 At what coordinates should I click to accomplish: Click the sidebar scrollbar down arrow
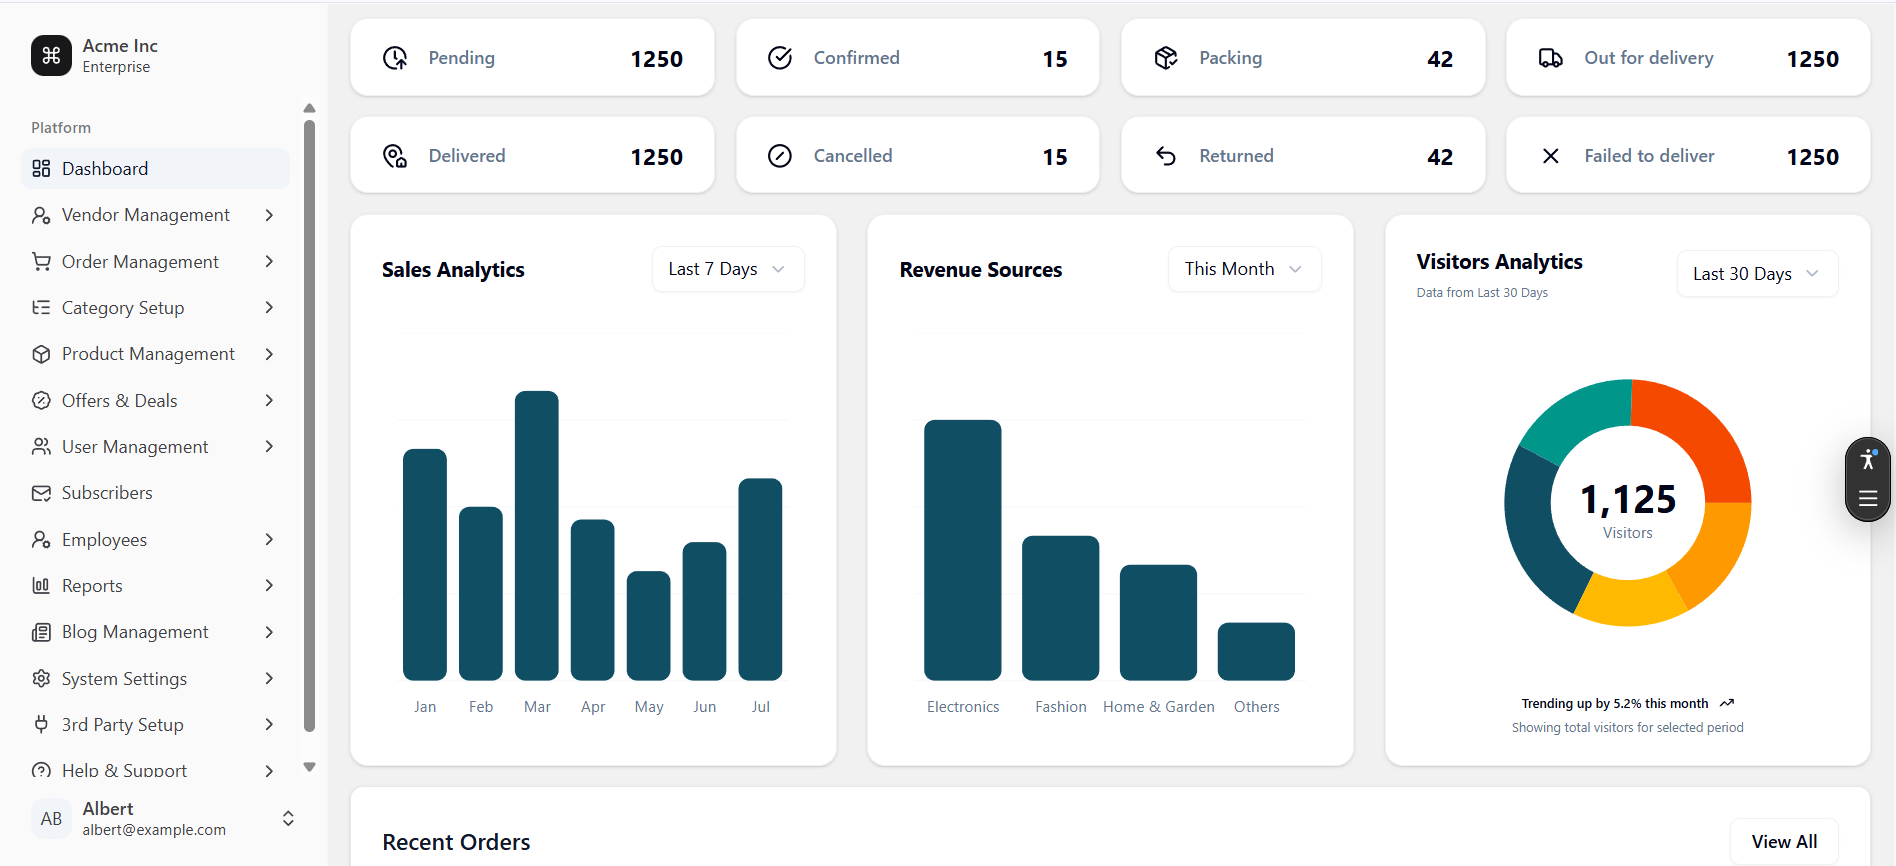309,767
